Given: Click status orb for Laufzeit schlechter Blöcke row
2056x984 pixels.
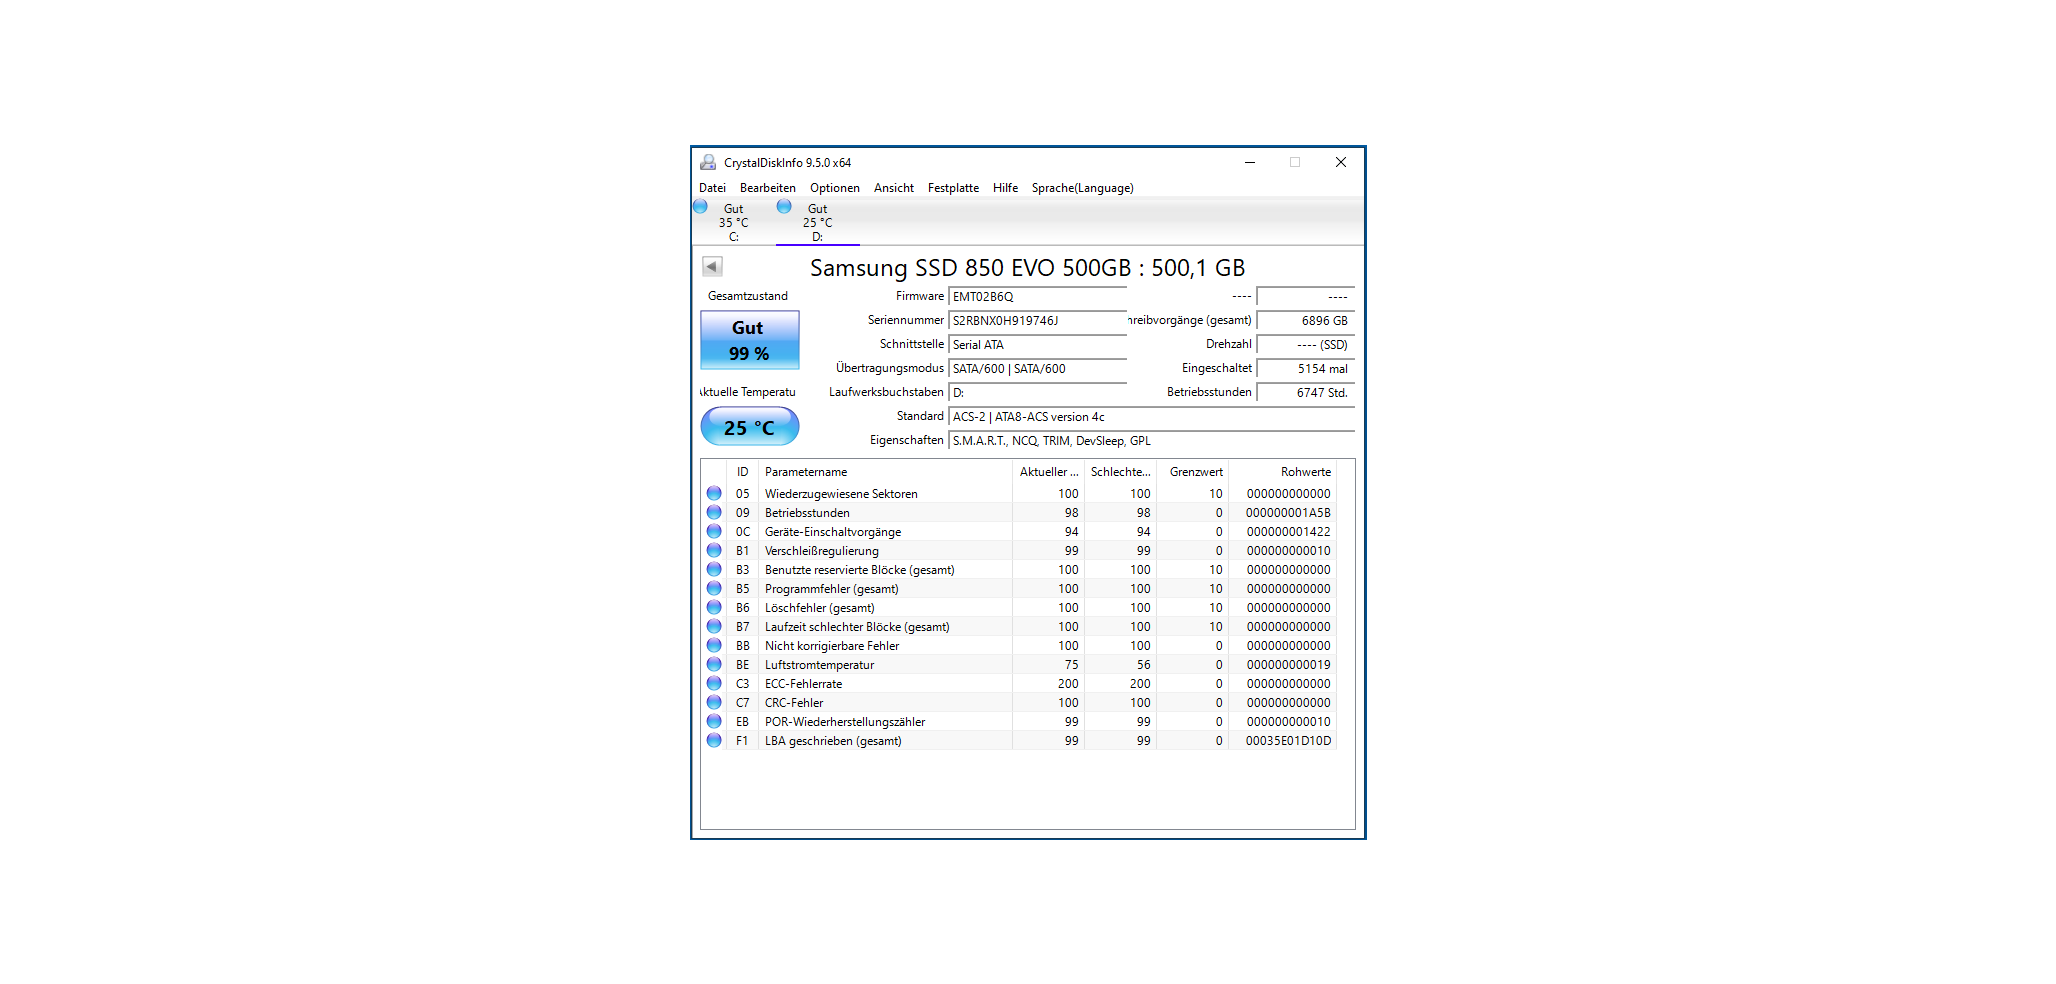Looking at the screenshot, I should tap(714, 626).
